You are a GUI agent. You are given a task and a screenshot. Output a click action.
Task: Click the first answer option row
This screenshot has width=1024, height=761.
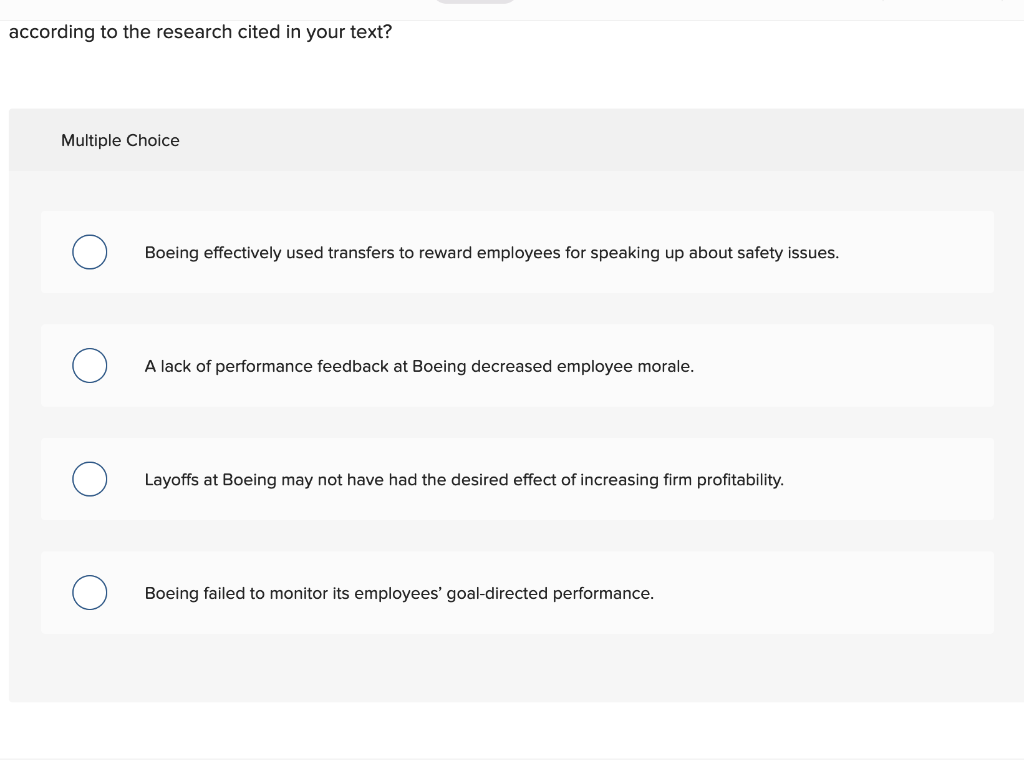pyautogui.click(x=520, y=252)
